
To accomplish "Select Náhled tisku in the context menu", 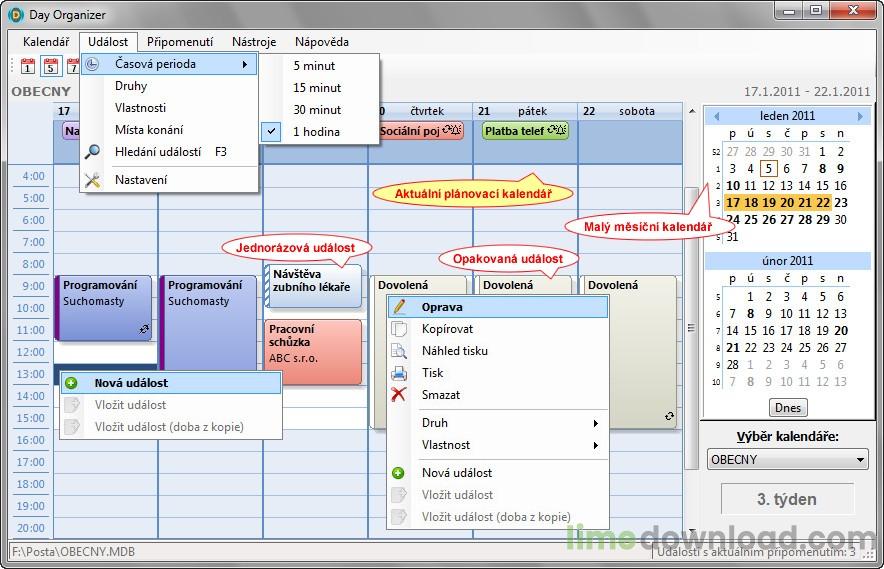I will click(x=498, y=351).
